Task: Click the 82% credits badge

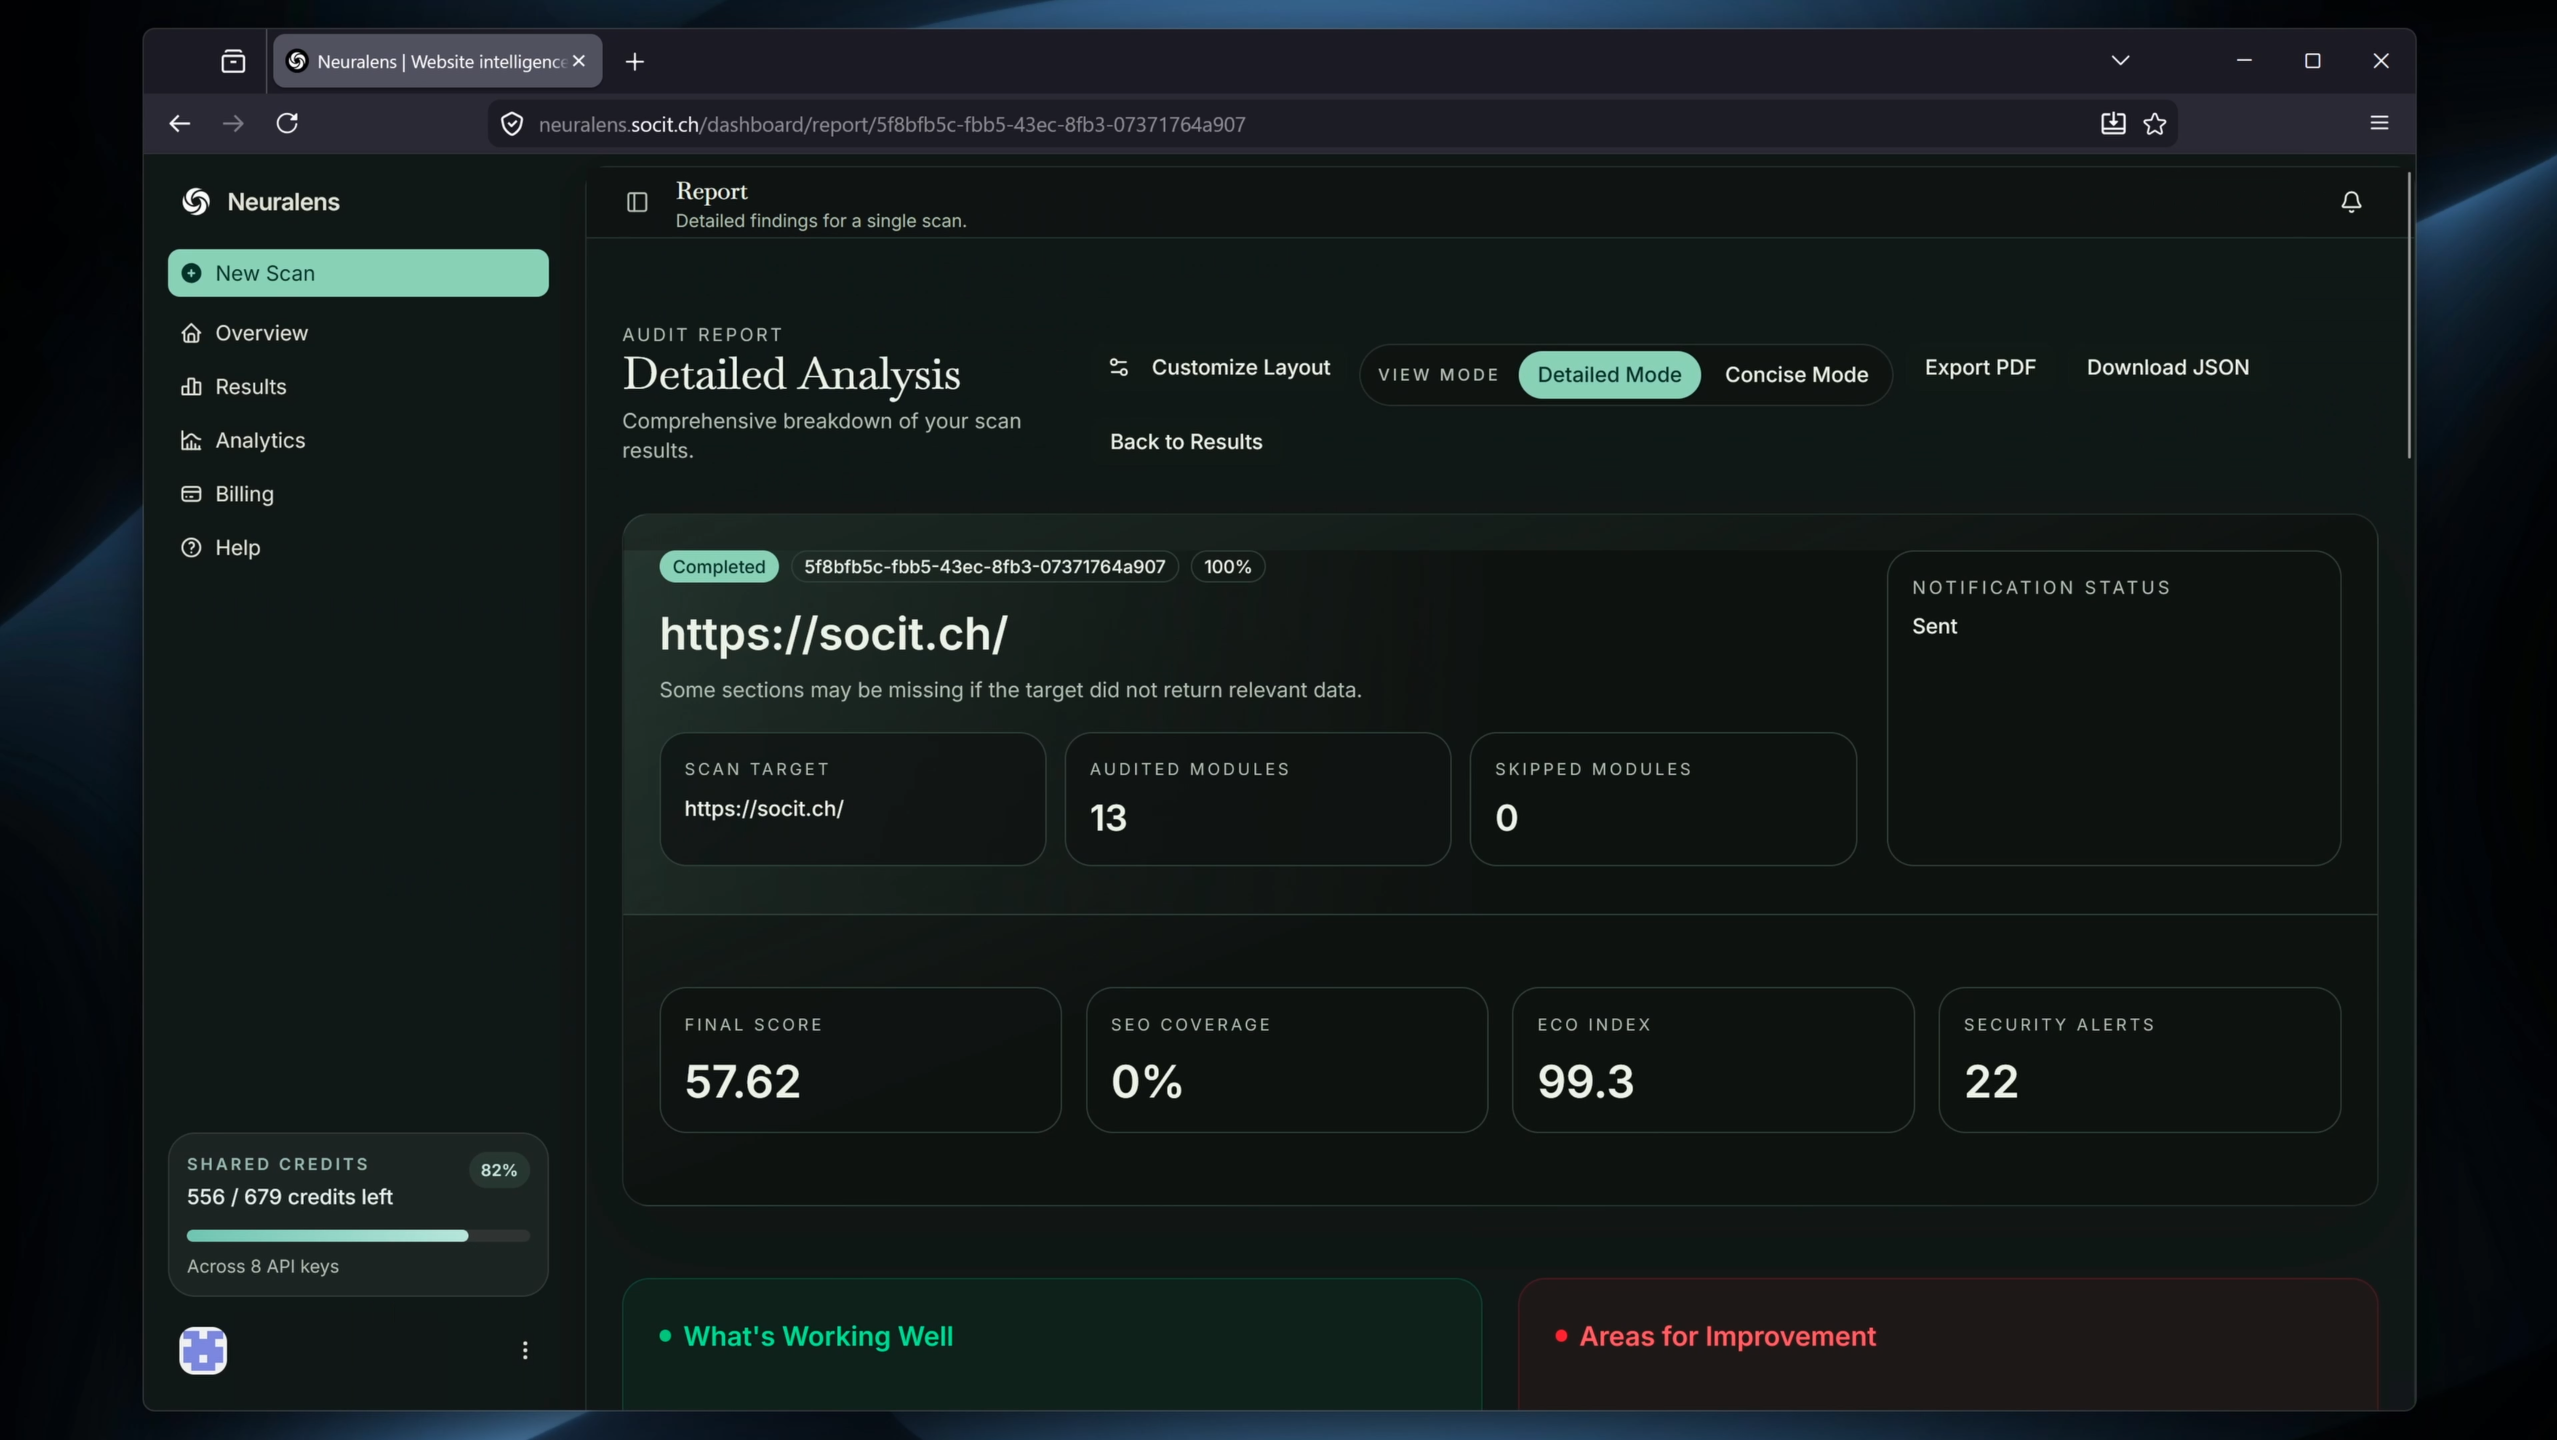Action: [498, 1170]
